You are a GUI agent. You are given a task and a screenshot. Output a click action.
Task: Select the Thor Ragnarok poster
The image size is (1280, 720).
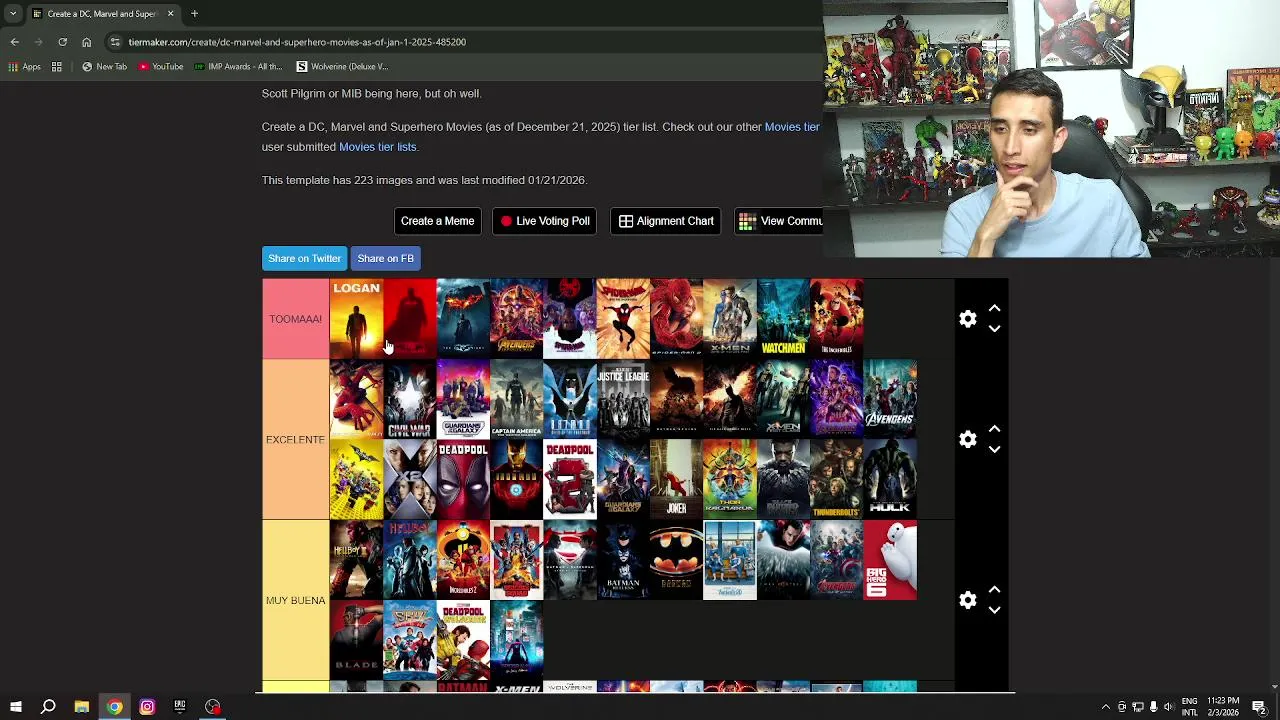coord(729,479)
